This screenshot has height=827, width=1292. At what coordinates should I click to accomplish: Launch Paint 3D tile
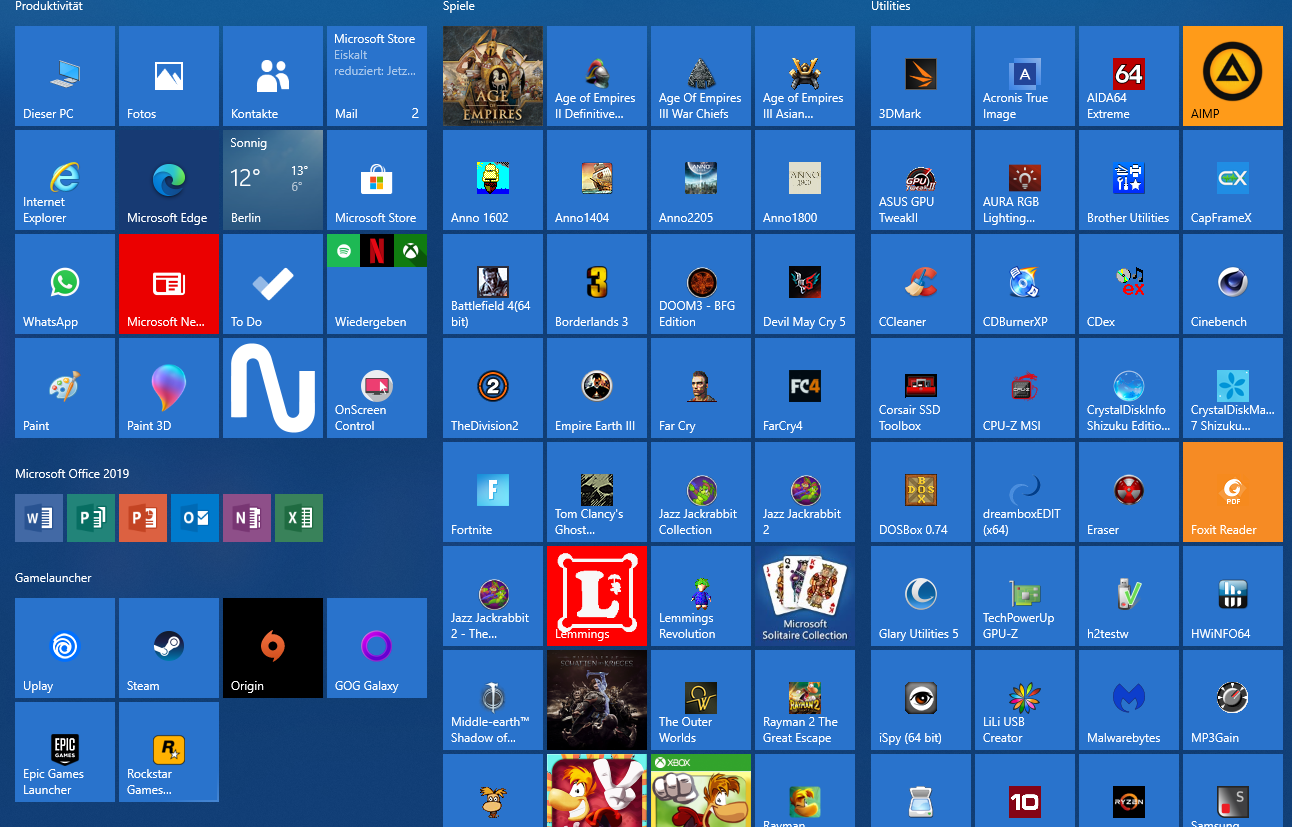coord(169,388)
